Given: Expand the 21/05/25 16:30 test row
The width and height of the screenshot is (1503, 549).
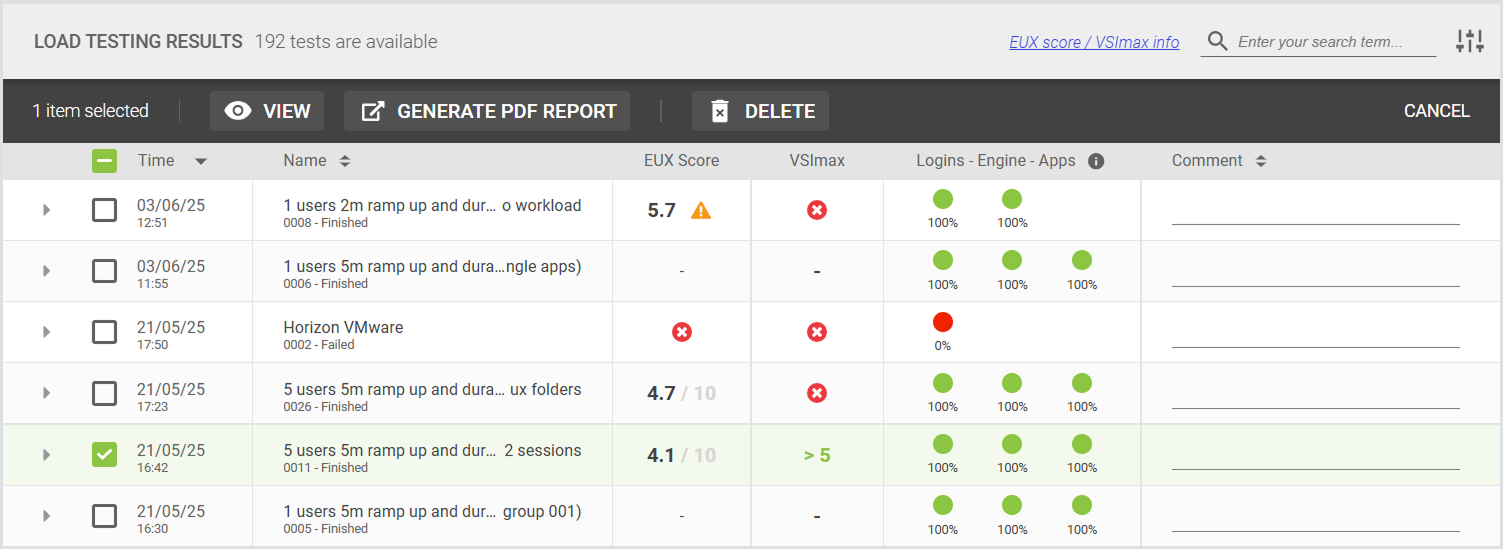Looking at the screenshot, I should [x=46, y=516].
